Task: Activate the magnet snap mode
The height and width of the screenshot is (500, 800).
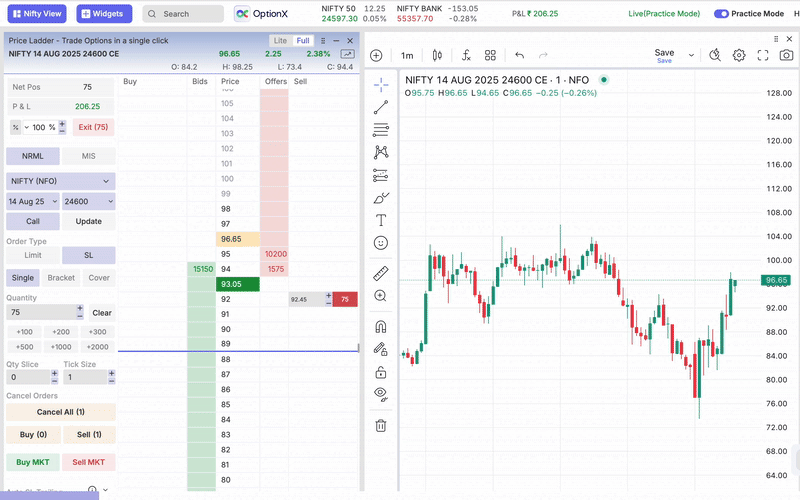Action: [x=380, y=326]
